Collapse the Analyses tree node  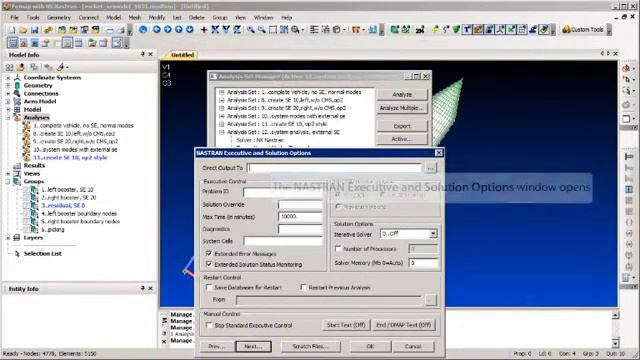click(8, 118)
